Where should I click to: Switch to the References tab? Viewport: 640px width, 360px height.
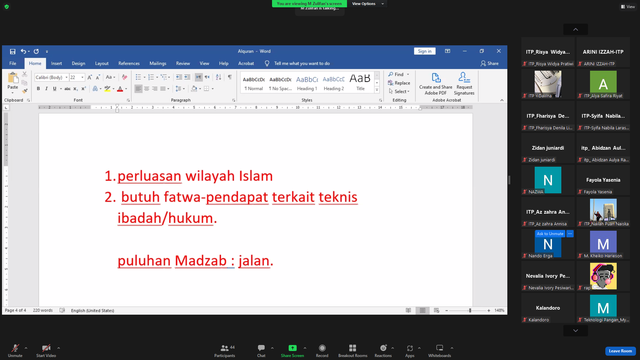coord(129,64)
